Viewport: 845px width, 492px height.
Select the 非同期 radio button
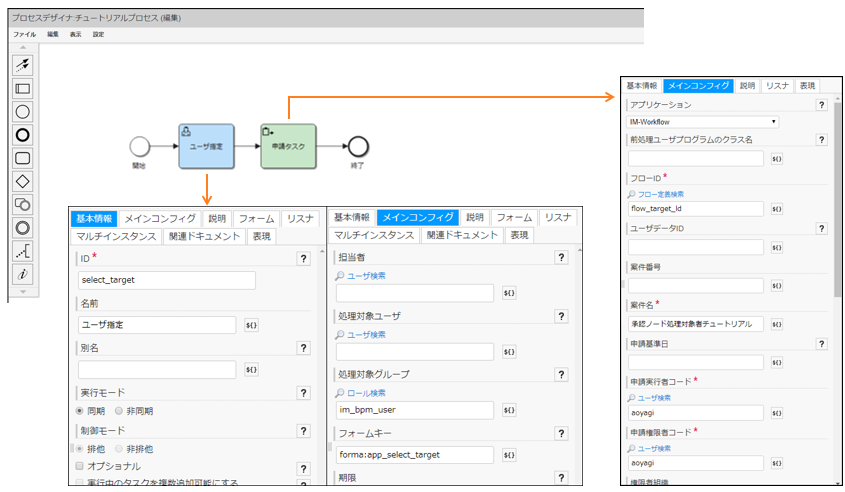point(119,411)
